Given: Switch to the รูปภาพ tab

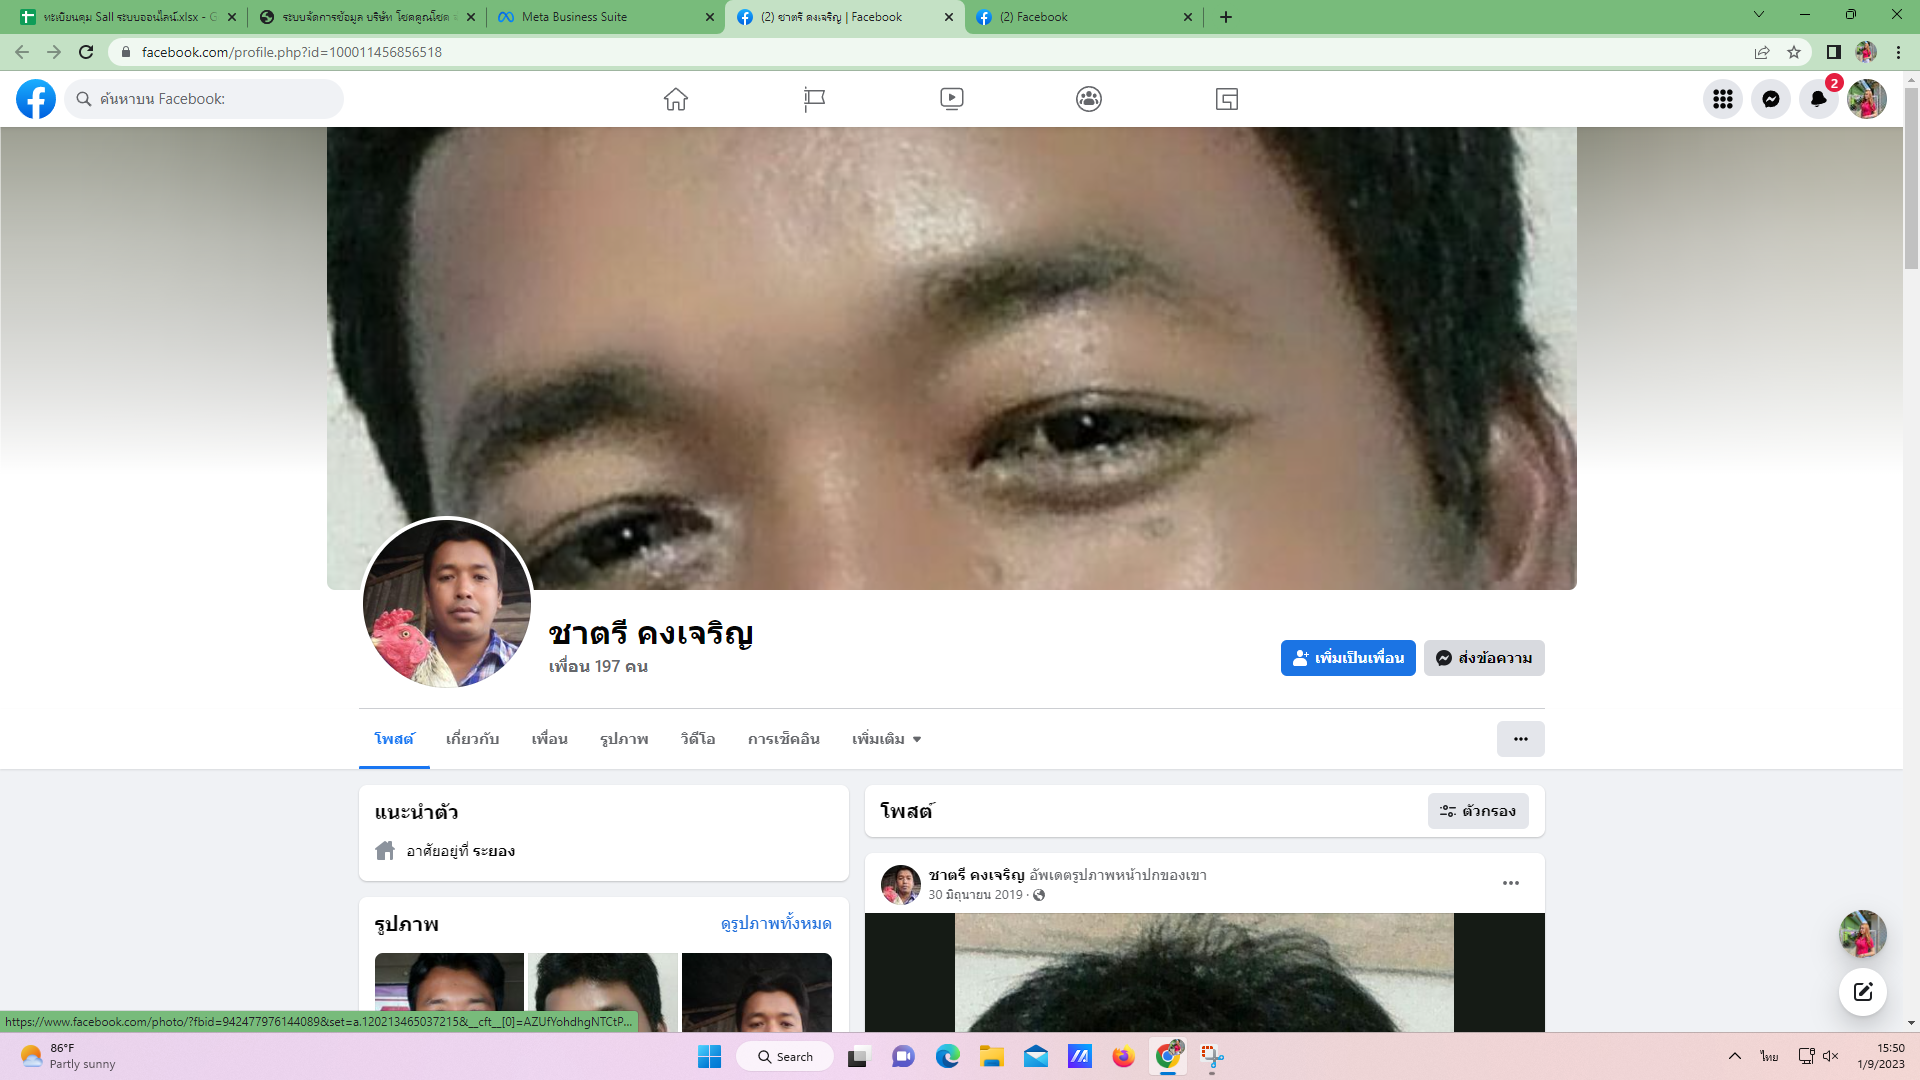Looking at the screenshot, I should coord(624,739).
